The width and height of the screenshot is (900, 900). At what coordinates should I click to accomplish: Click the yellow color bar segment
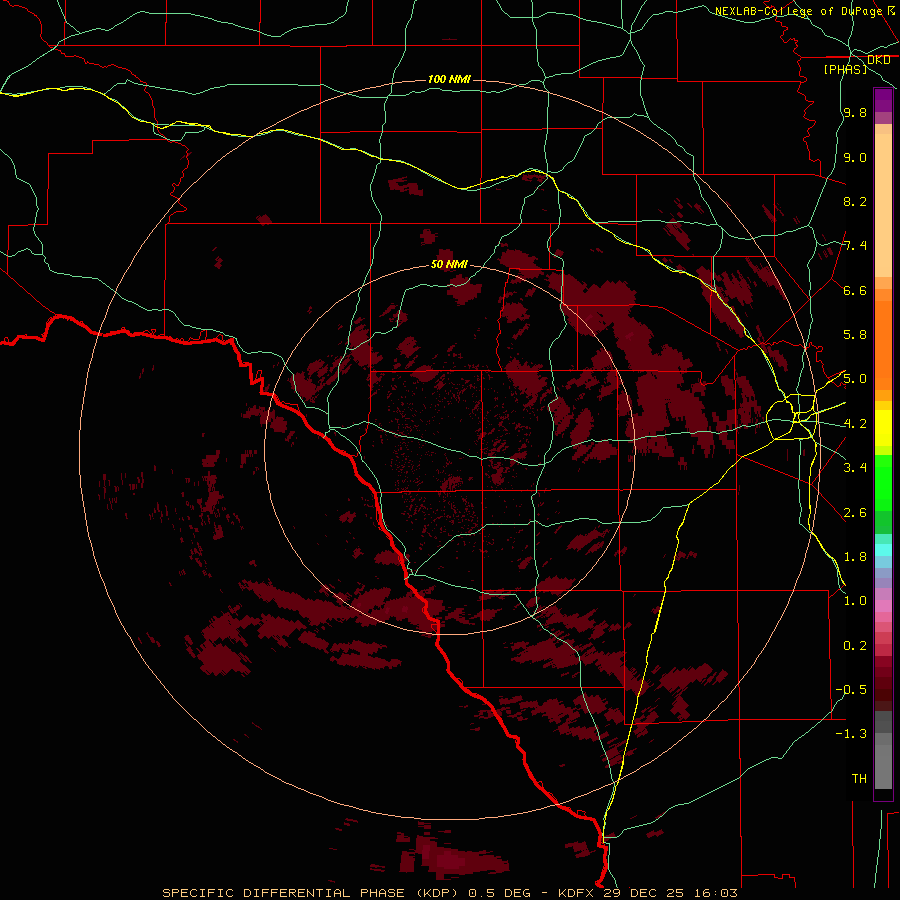[x=883, y=428]
